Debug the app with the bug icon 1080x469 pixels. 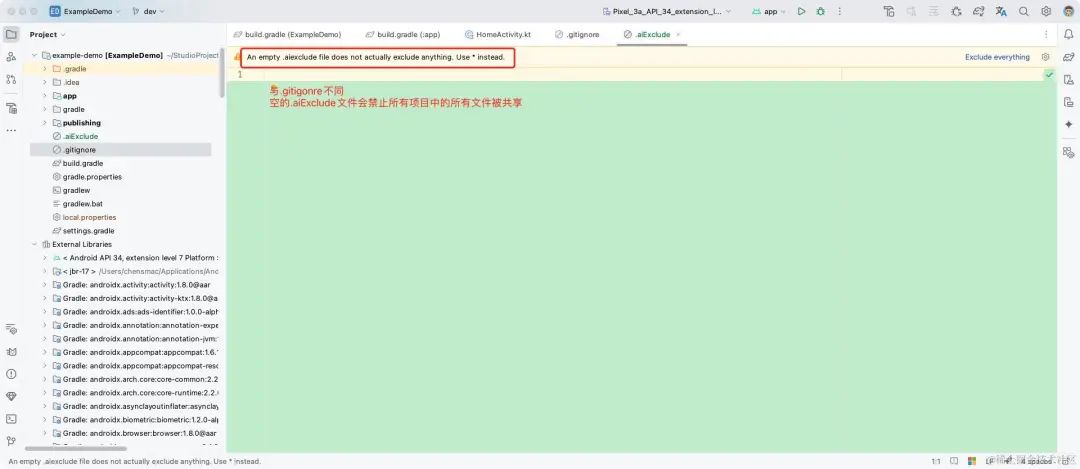click(x=820, y=12)
